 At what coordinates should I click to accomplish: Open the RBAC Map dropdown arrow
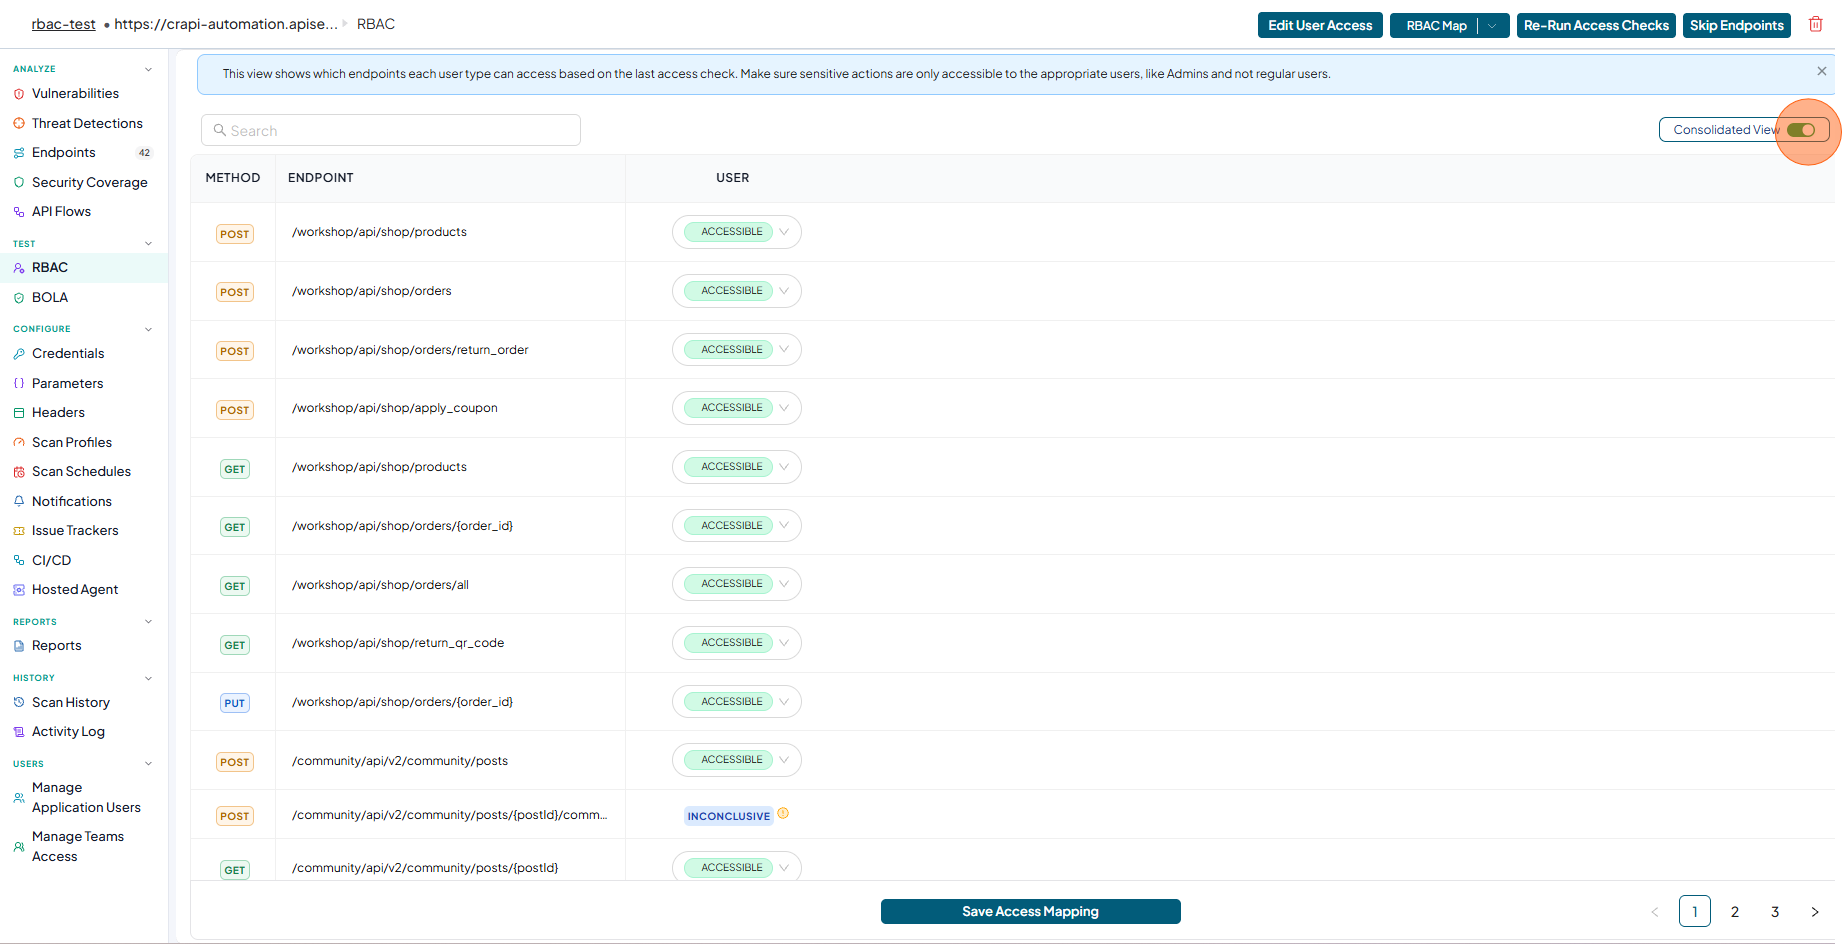1493,26
